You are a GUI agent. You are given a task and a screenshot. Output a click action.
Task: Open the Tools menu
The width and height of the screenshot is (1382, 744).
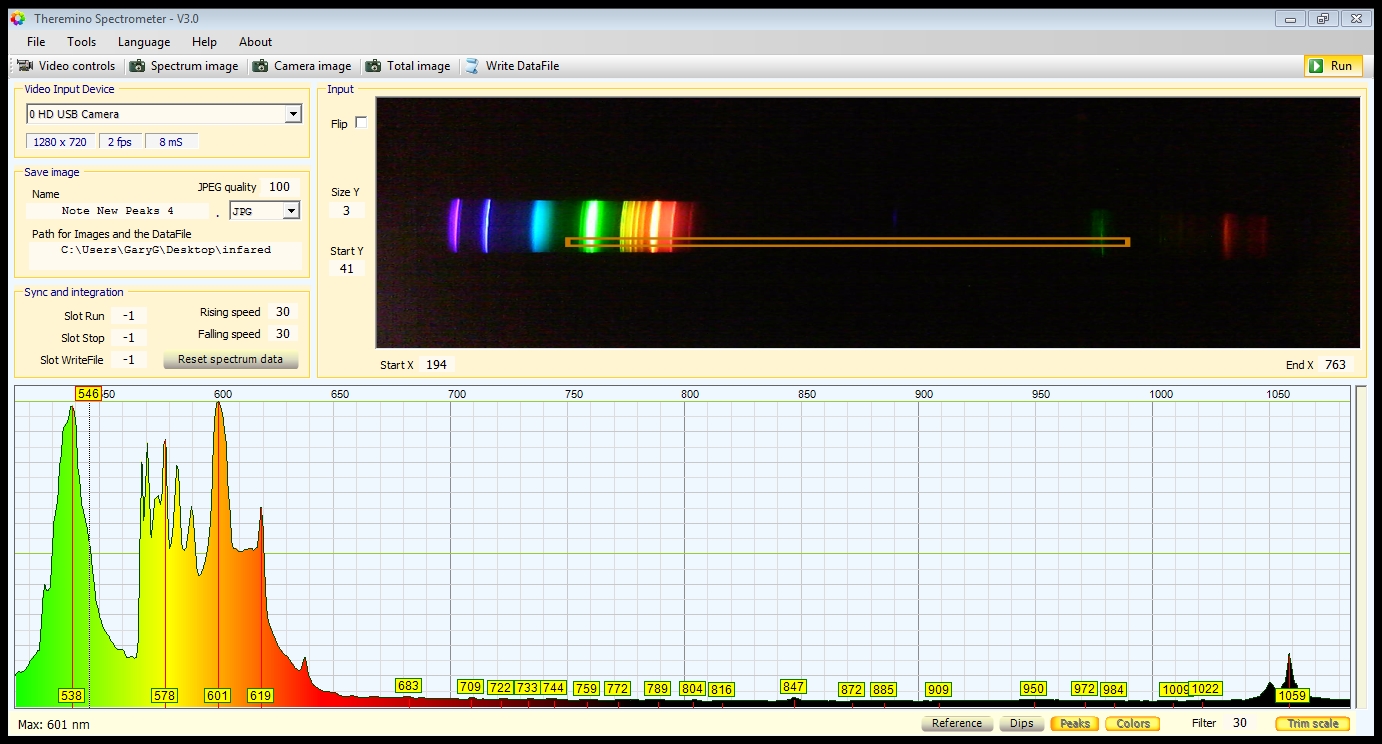point(81,42)
